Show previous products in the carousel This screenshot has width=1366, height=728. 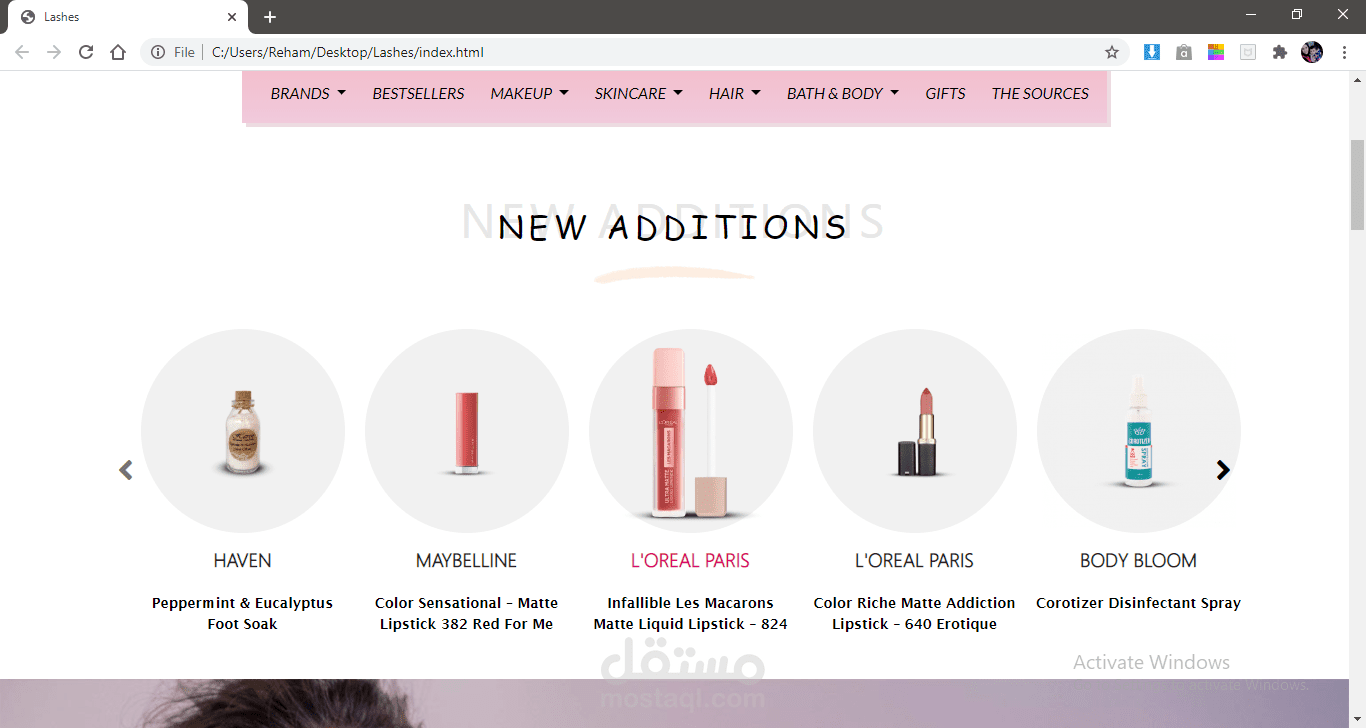point(125,470)
